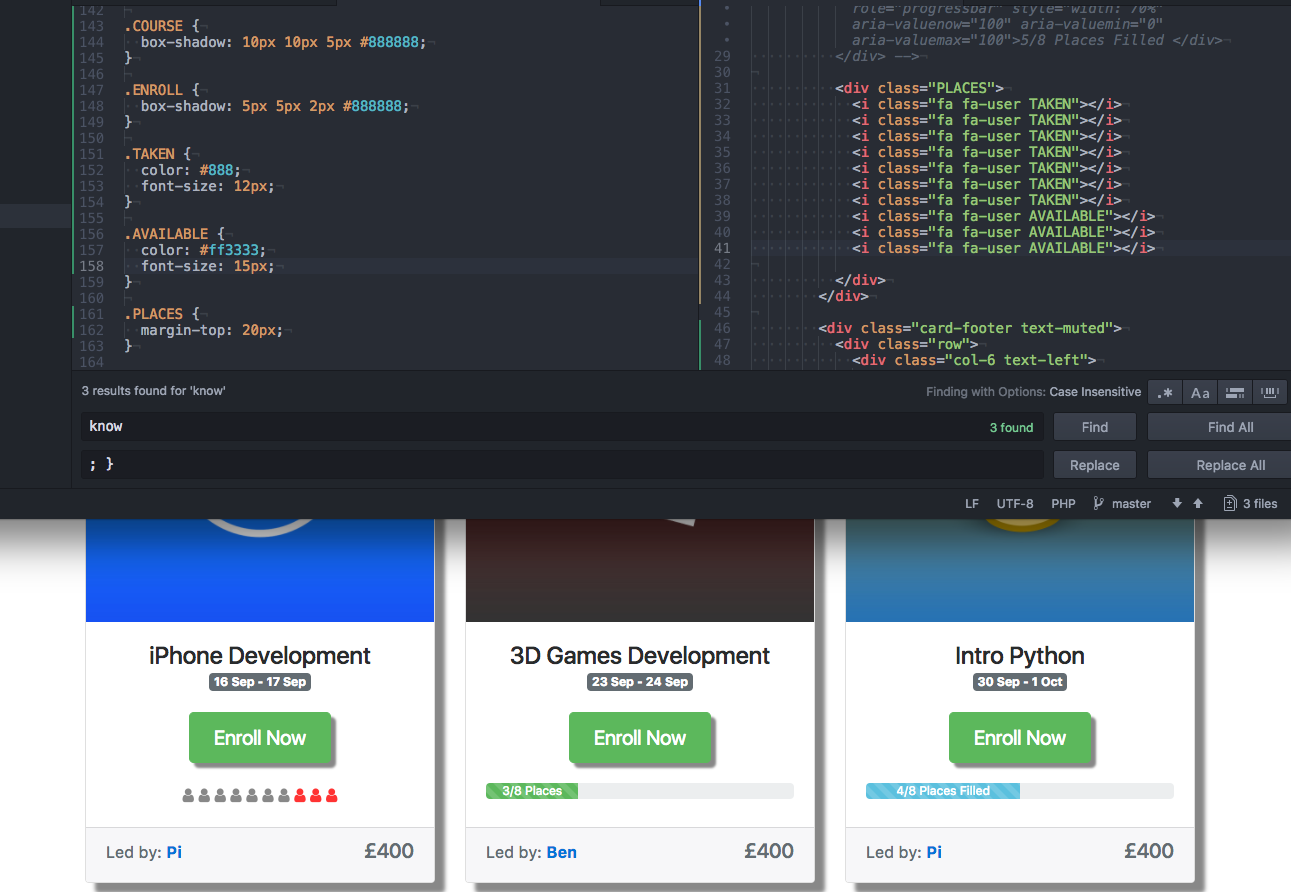Viewport: 1291px width, 892px height.
Task: Click the '4/8 Places Filled' blue progress bar
Action: (943, 791)
